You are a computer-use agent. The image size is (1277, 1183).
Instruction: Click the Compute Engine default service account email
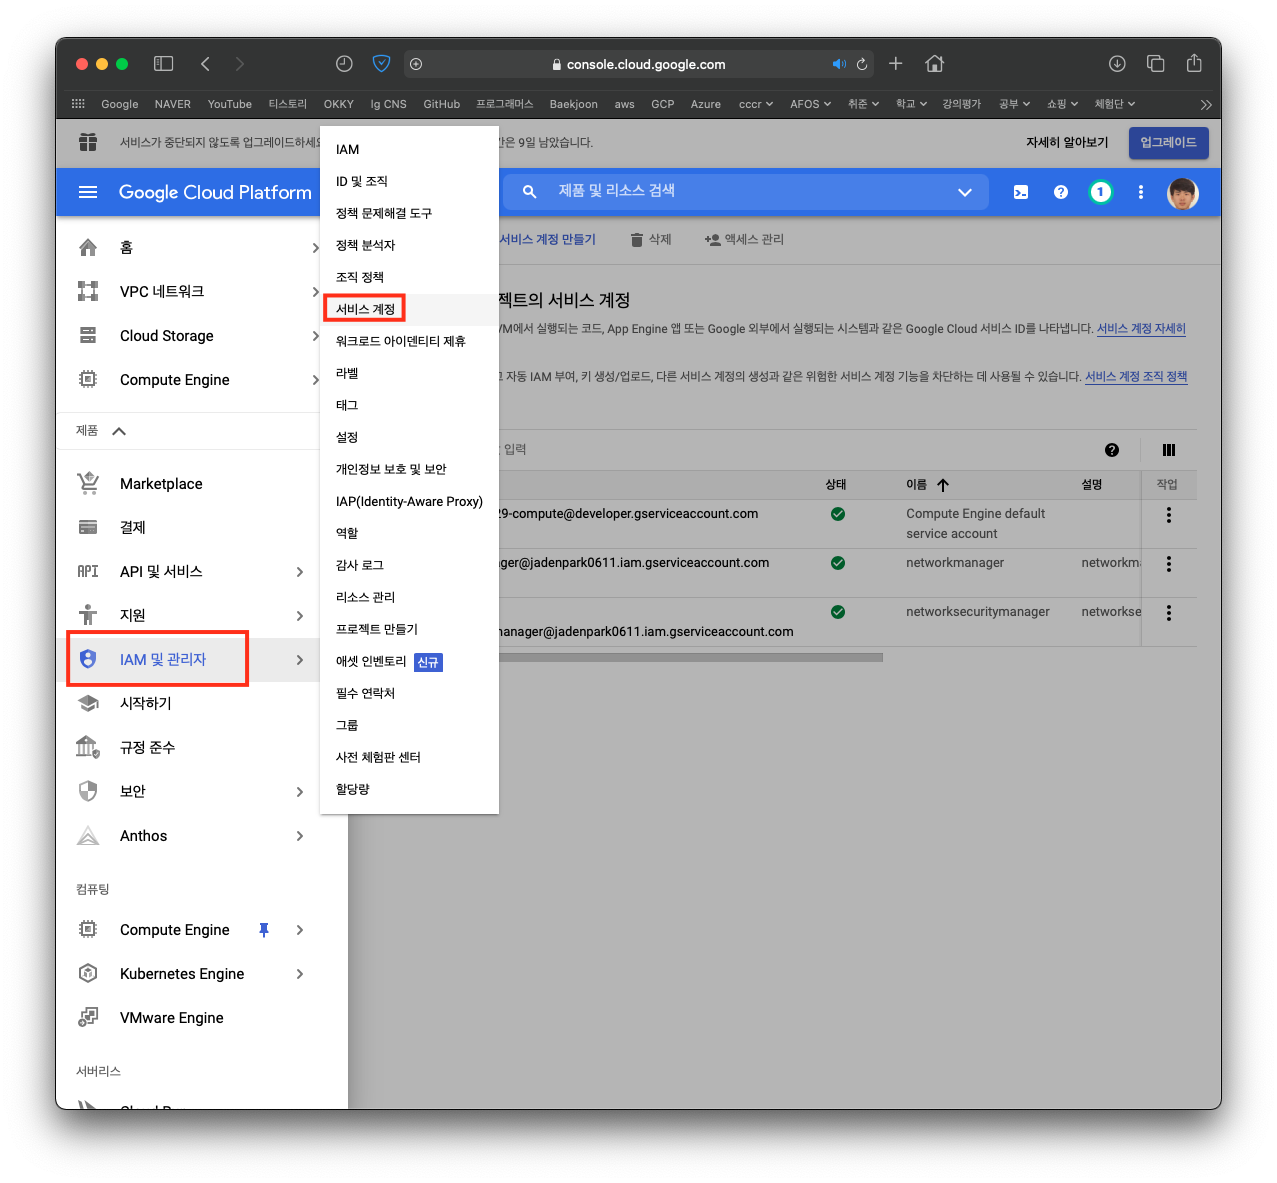pos(628,514)
